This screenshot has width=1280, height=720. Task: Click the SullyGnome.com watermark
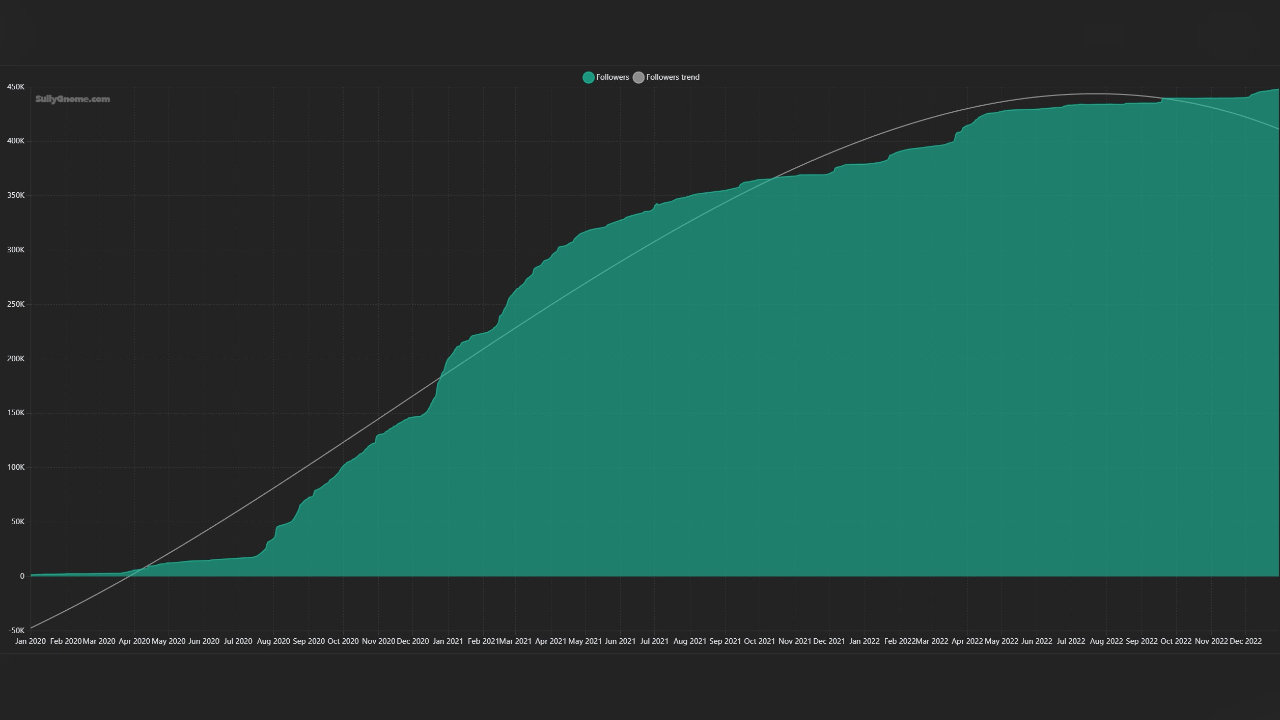tap(72, 99)
